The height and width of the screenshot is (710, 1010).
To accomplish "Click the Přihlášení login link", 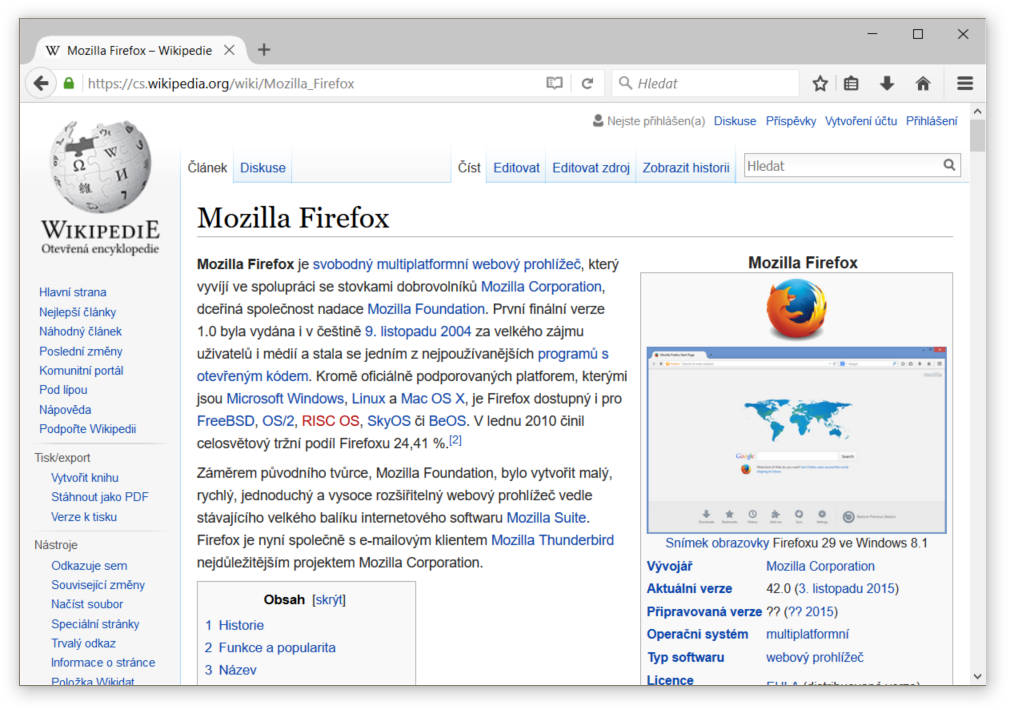I will pyautogui.click(x=932, y=121).
